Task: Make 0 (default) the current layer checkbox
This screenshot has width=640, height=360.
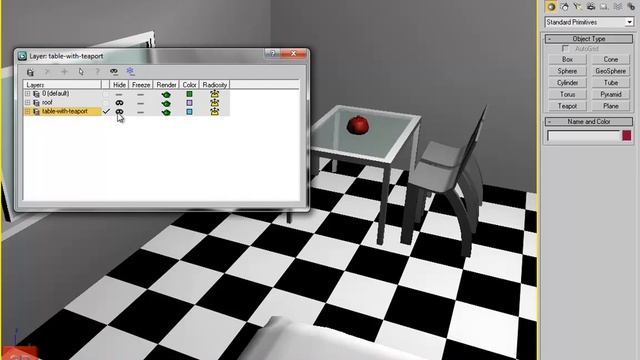Action: [x=106, y=94]
